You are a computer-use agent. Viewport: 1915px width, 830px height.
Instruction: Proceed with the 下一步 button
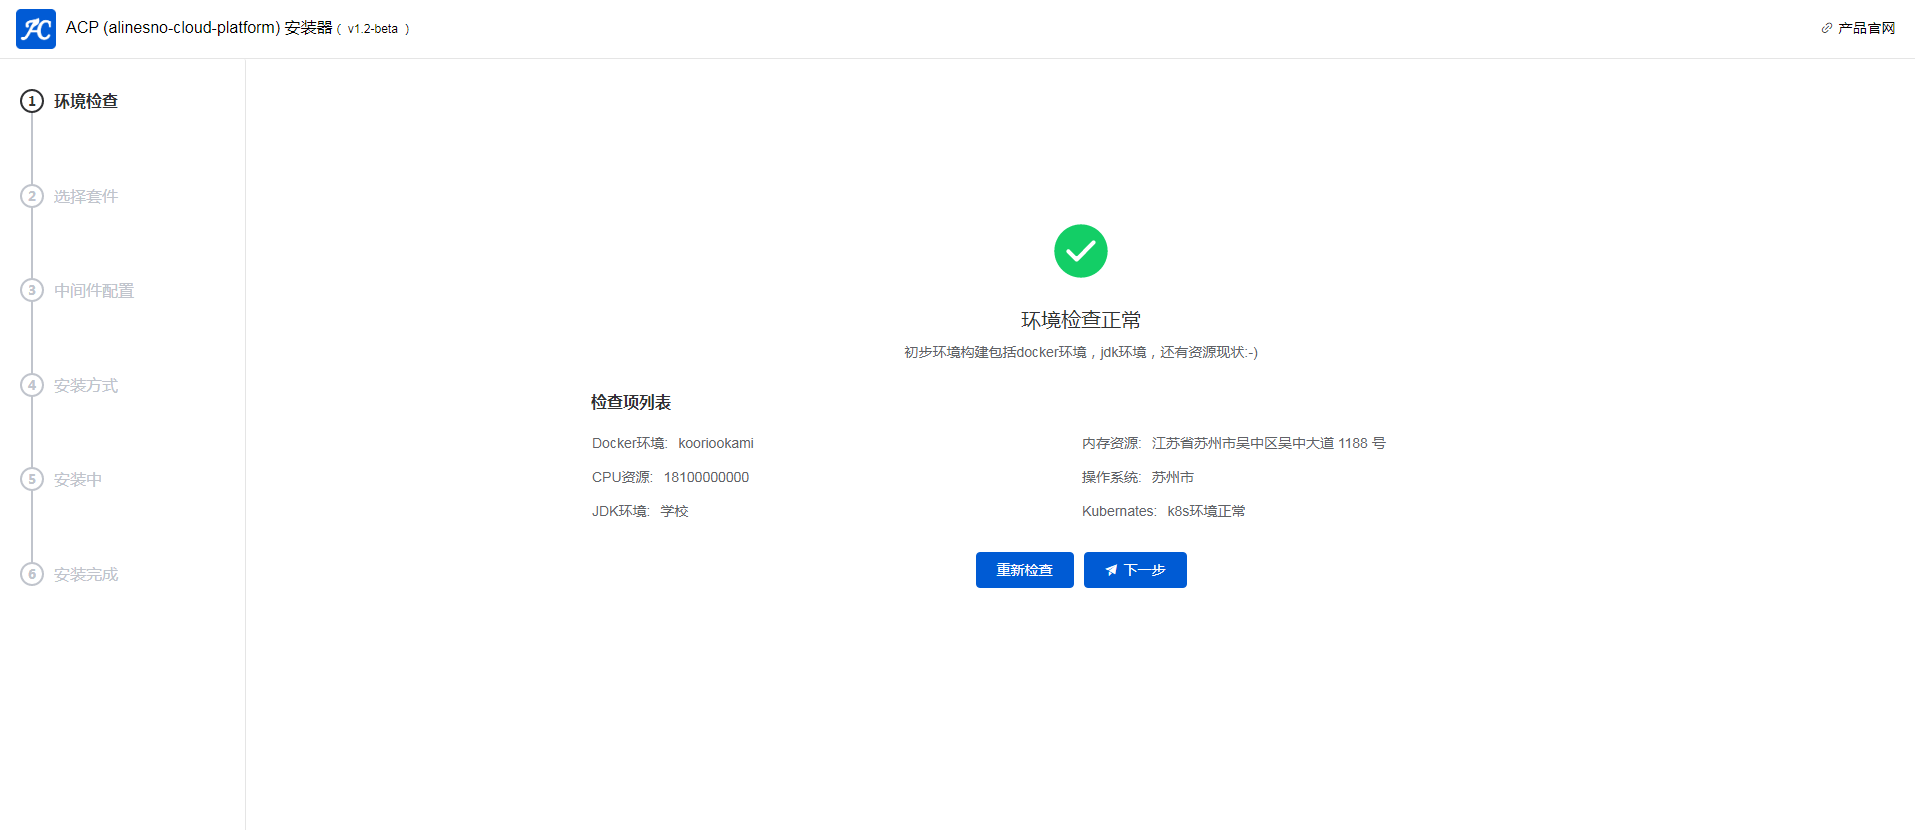click(1135, 570)
